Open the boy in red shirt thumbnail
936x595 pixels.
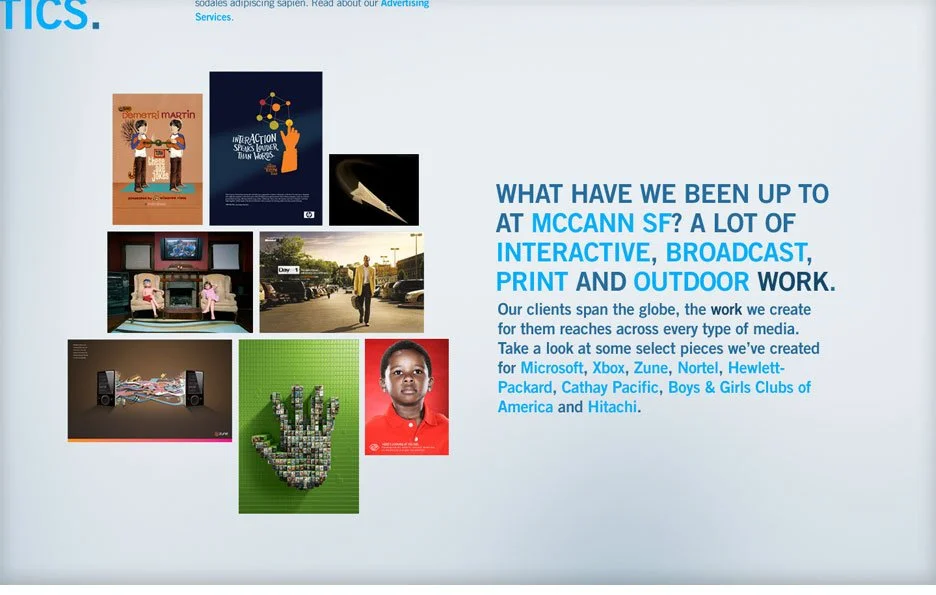407,397
